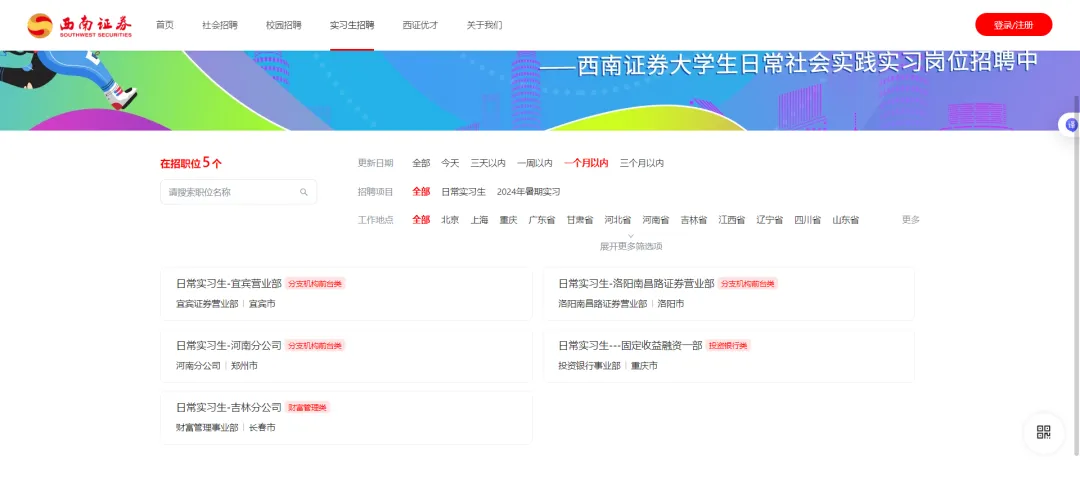Filter location by 江西省
1080x501 pixels.
pyautogui.click(x=731, y=220)
